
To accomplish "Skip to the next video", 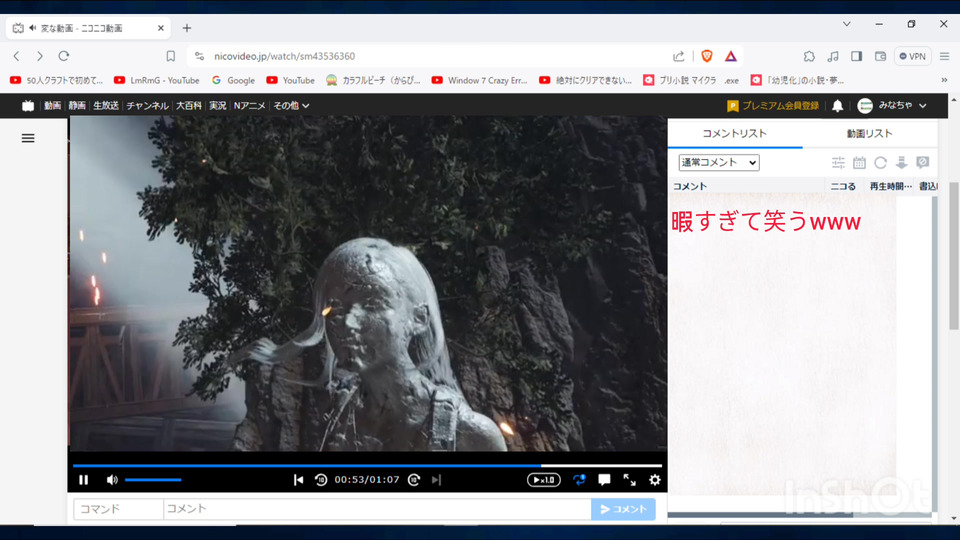I will coord(436,480).
